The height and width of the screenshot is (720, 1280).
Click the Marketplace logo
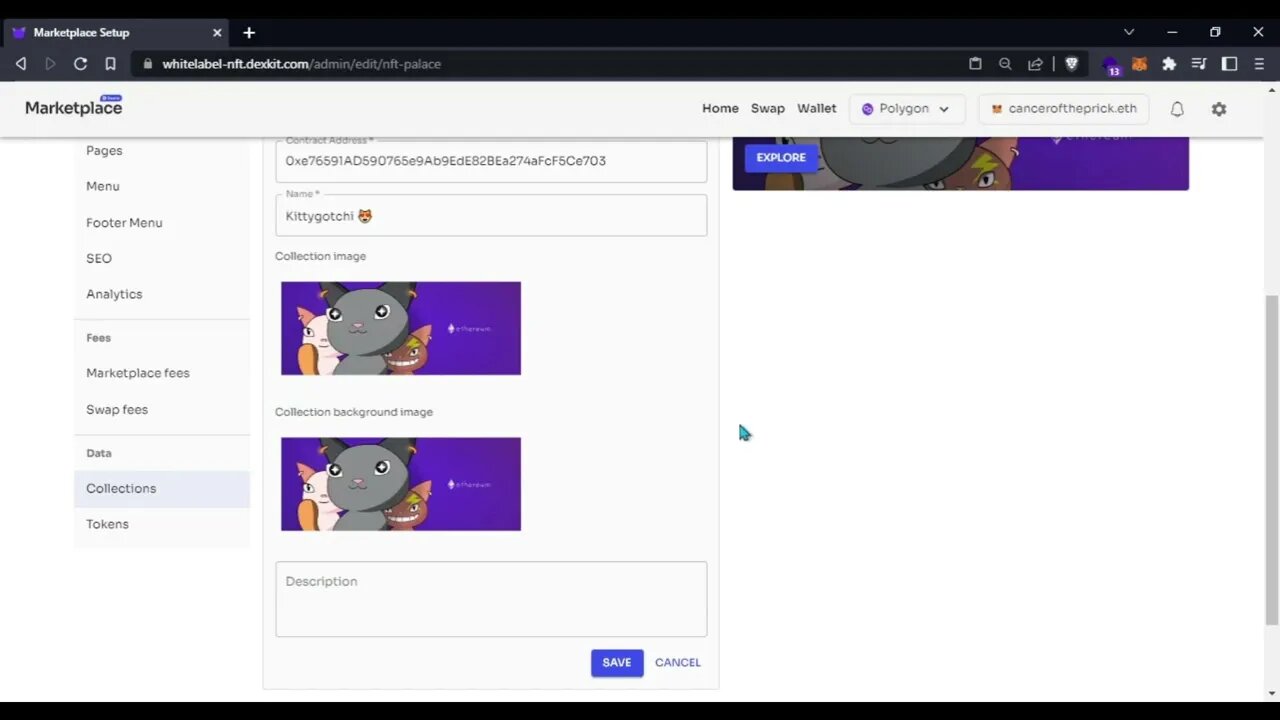pos(74,107)
